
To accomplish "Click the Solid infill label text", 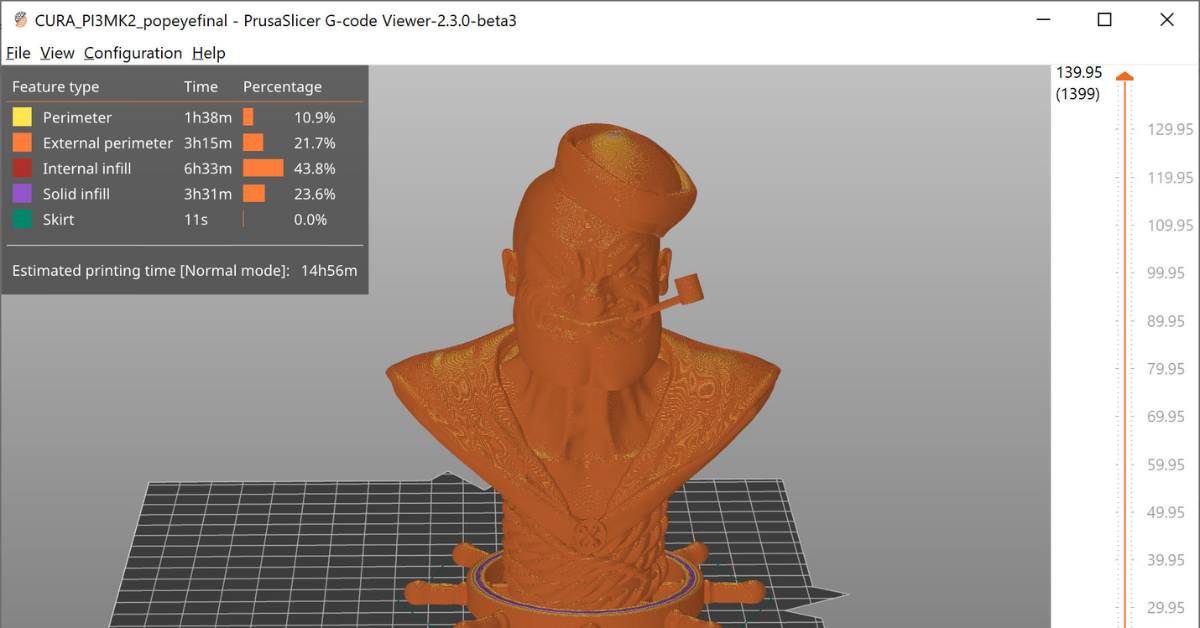I will pyautogui.click(x=76, y=194).
